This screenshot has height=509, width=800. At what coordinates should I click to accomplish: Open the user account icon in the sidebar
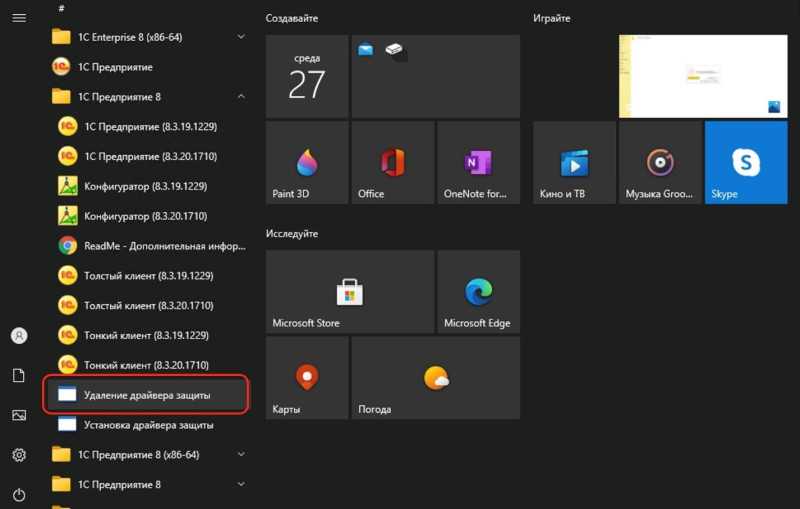[19, 336]
